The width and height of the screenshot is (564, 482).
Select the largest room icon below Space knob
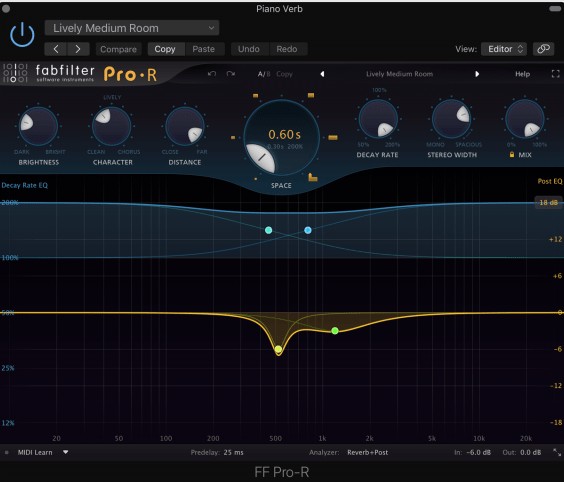pos(313,177)
